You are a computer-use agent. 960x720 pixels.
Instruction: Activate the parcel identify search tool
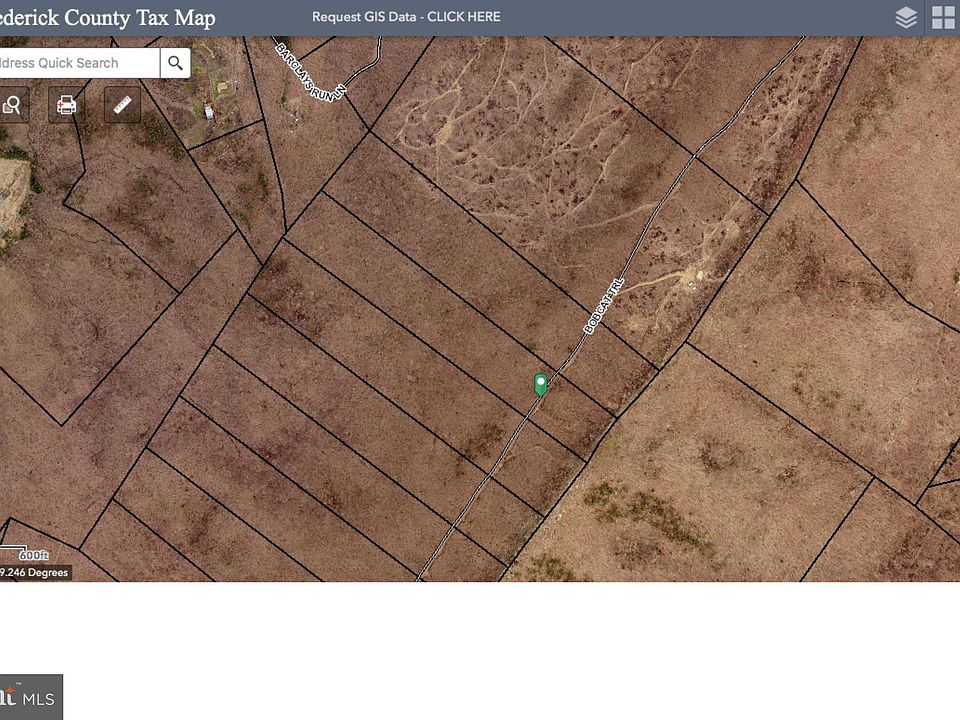click(13, 105)
